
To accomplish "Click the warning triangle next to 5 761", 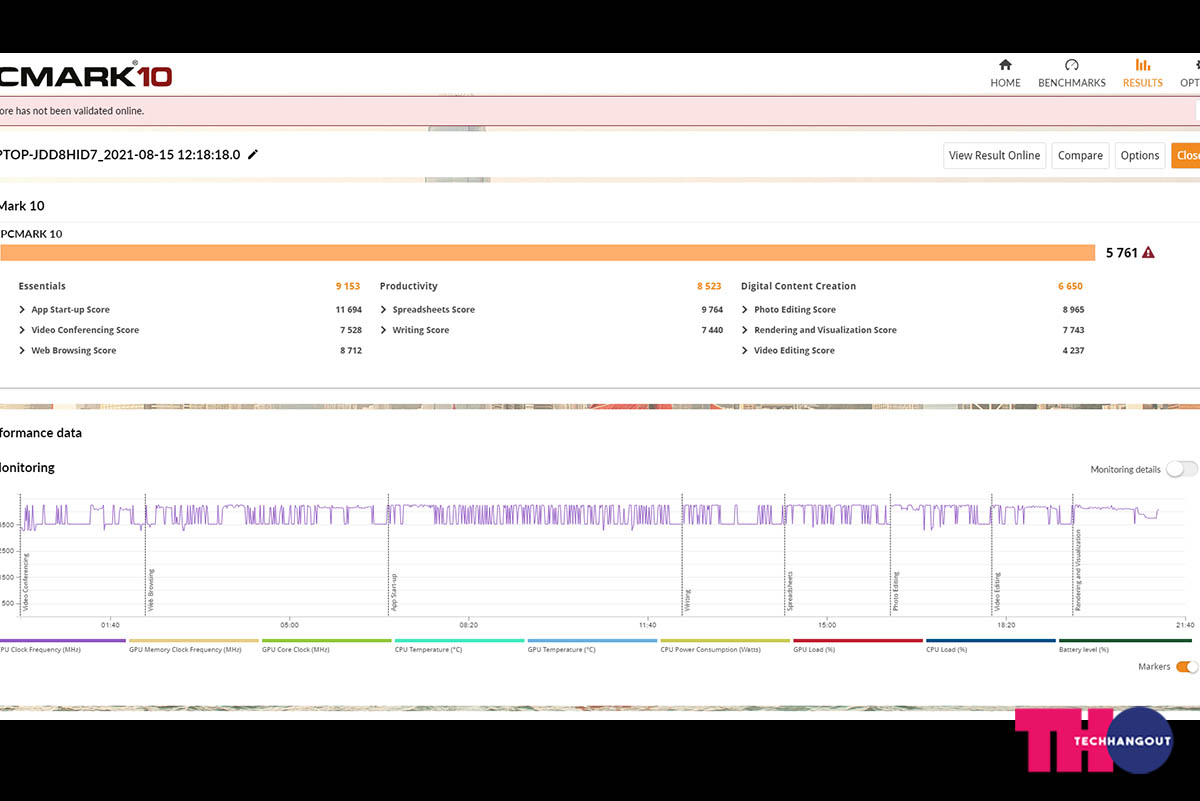I will click(x=1148, y=253).
